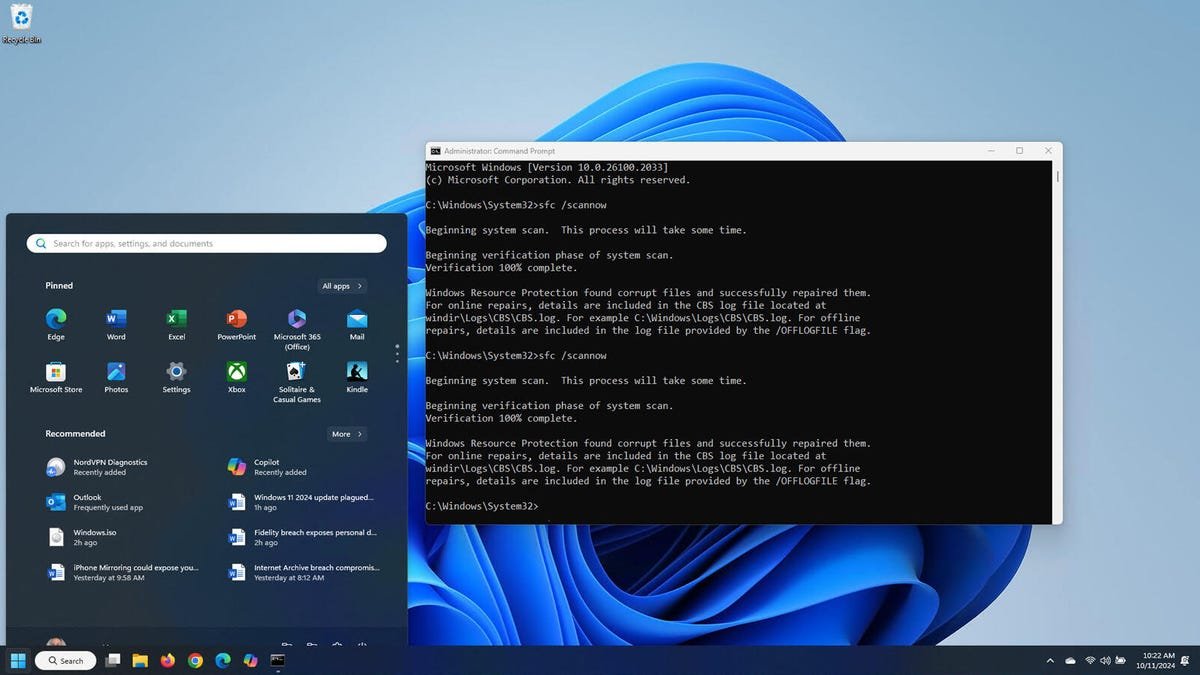The height and width of the screenshot is (675, 1200).
Task: Expand More recommended items
Action: pos(347,434)
